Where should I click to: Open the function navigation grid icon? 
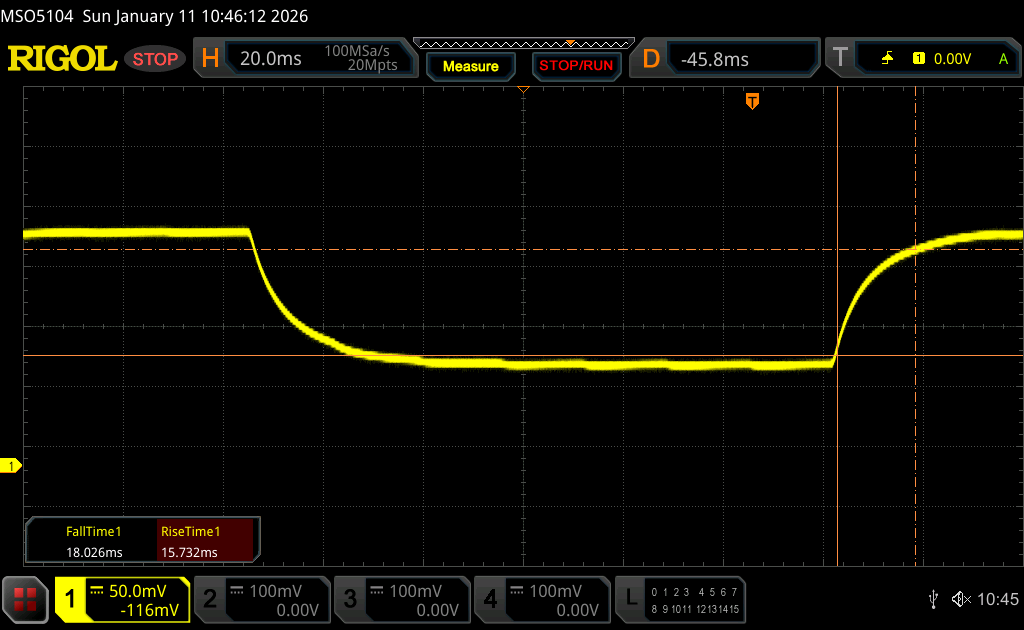pyautogui.click(x=26, y=599)
